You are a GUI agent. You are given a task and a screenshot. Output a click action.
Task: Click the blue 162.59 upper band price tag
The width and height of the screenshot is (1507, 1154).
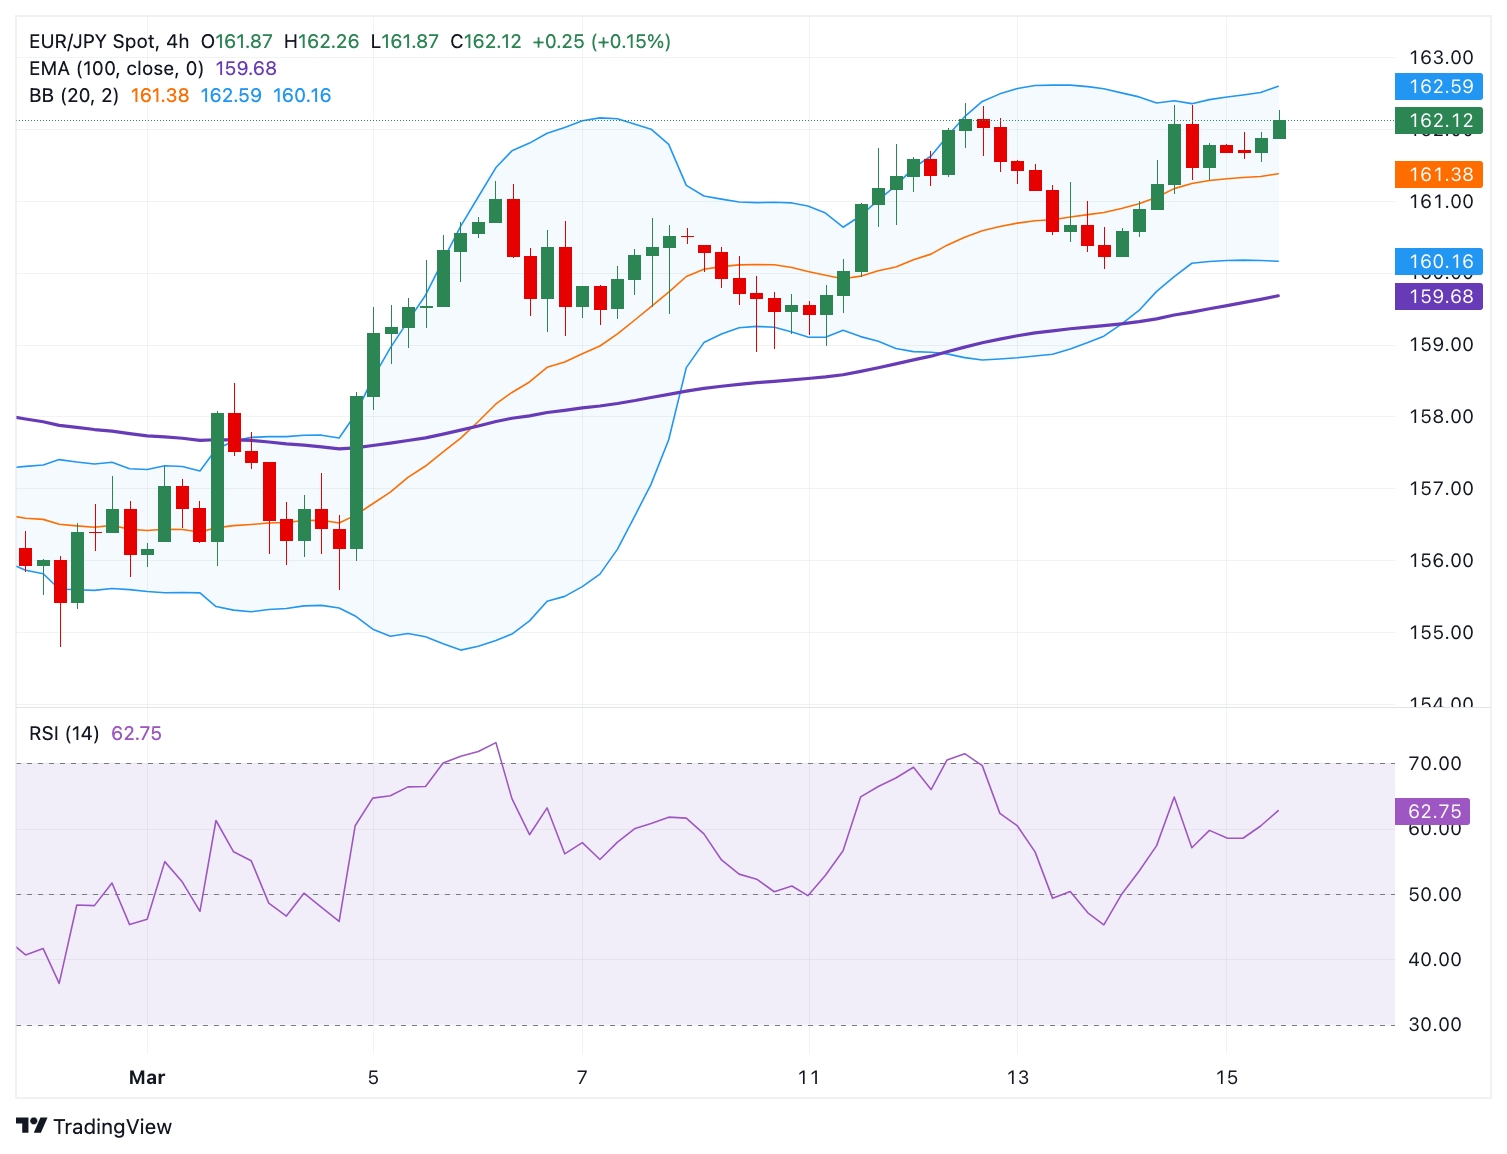point(1439,87)
